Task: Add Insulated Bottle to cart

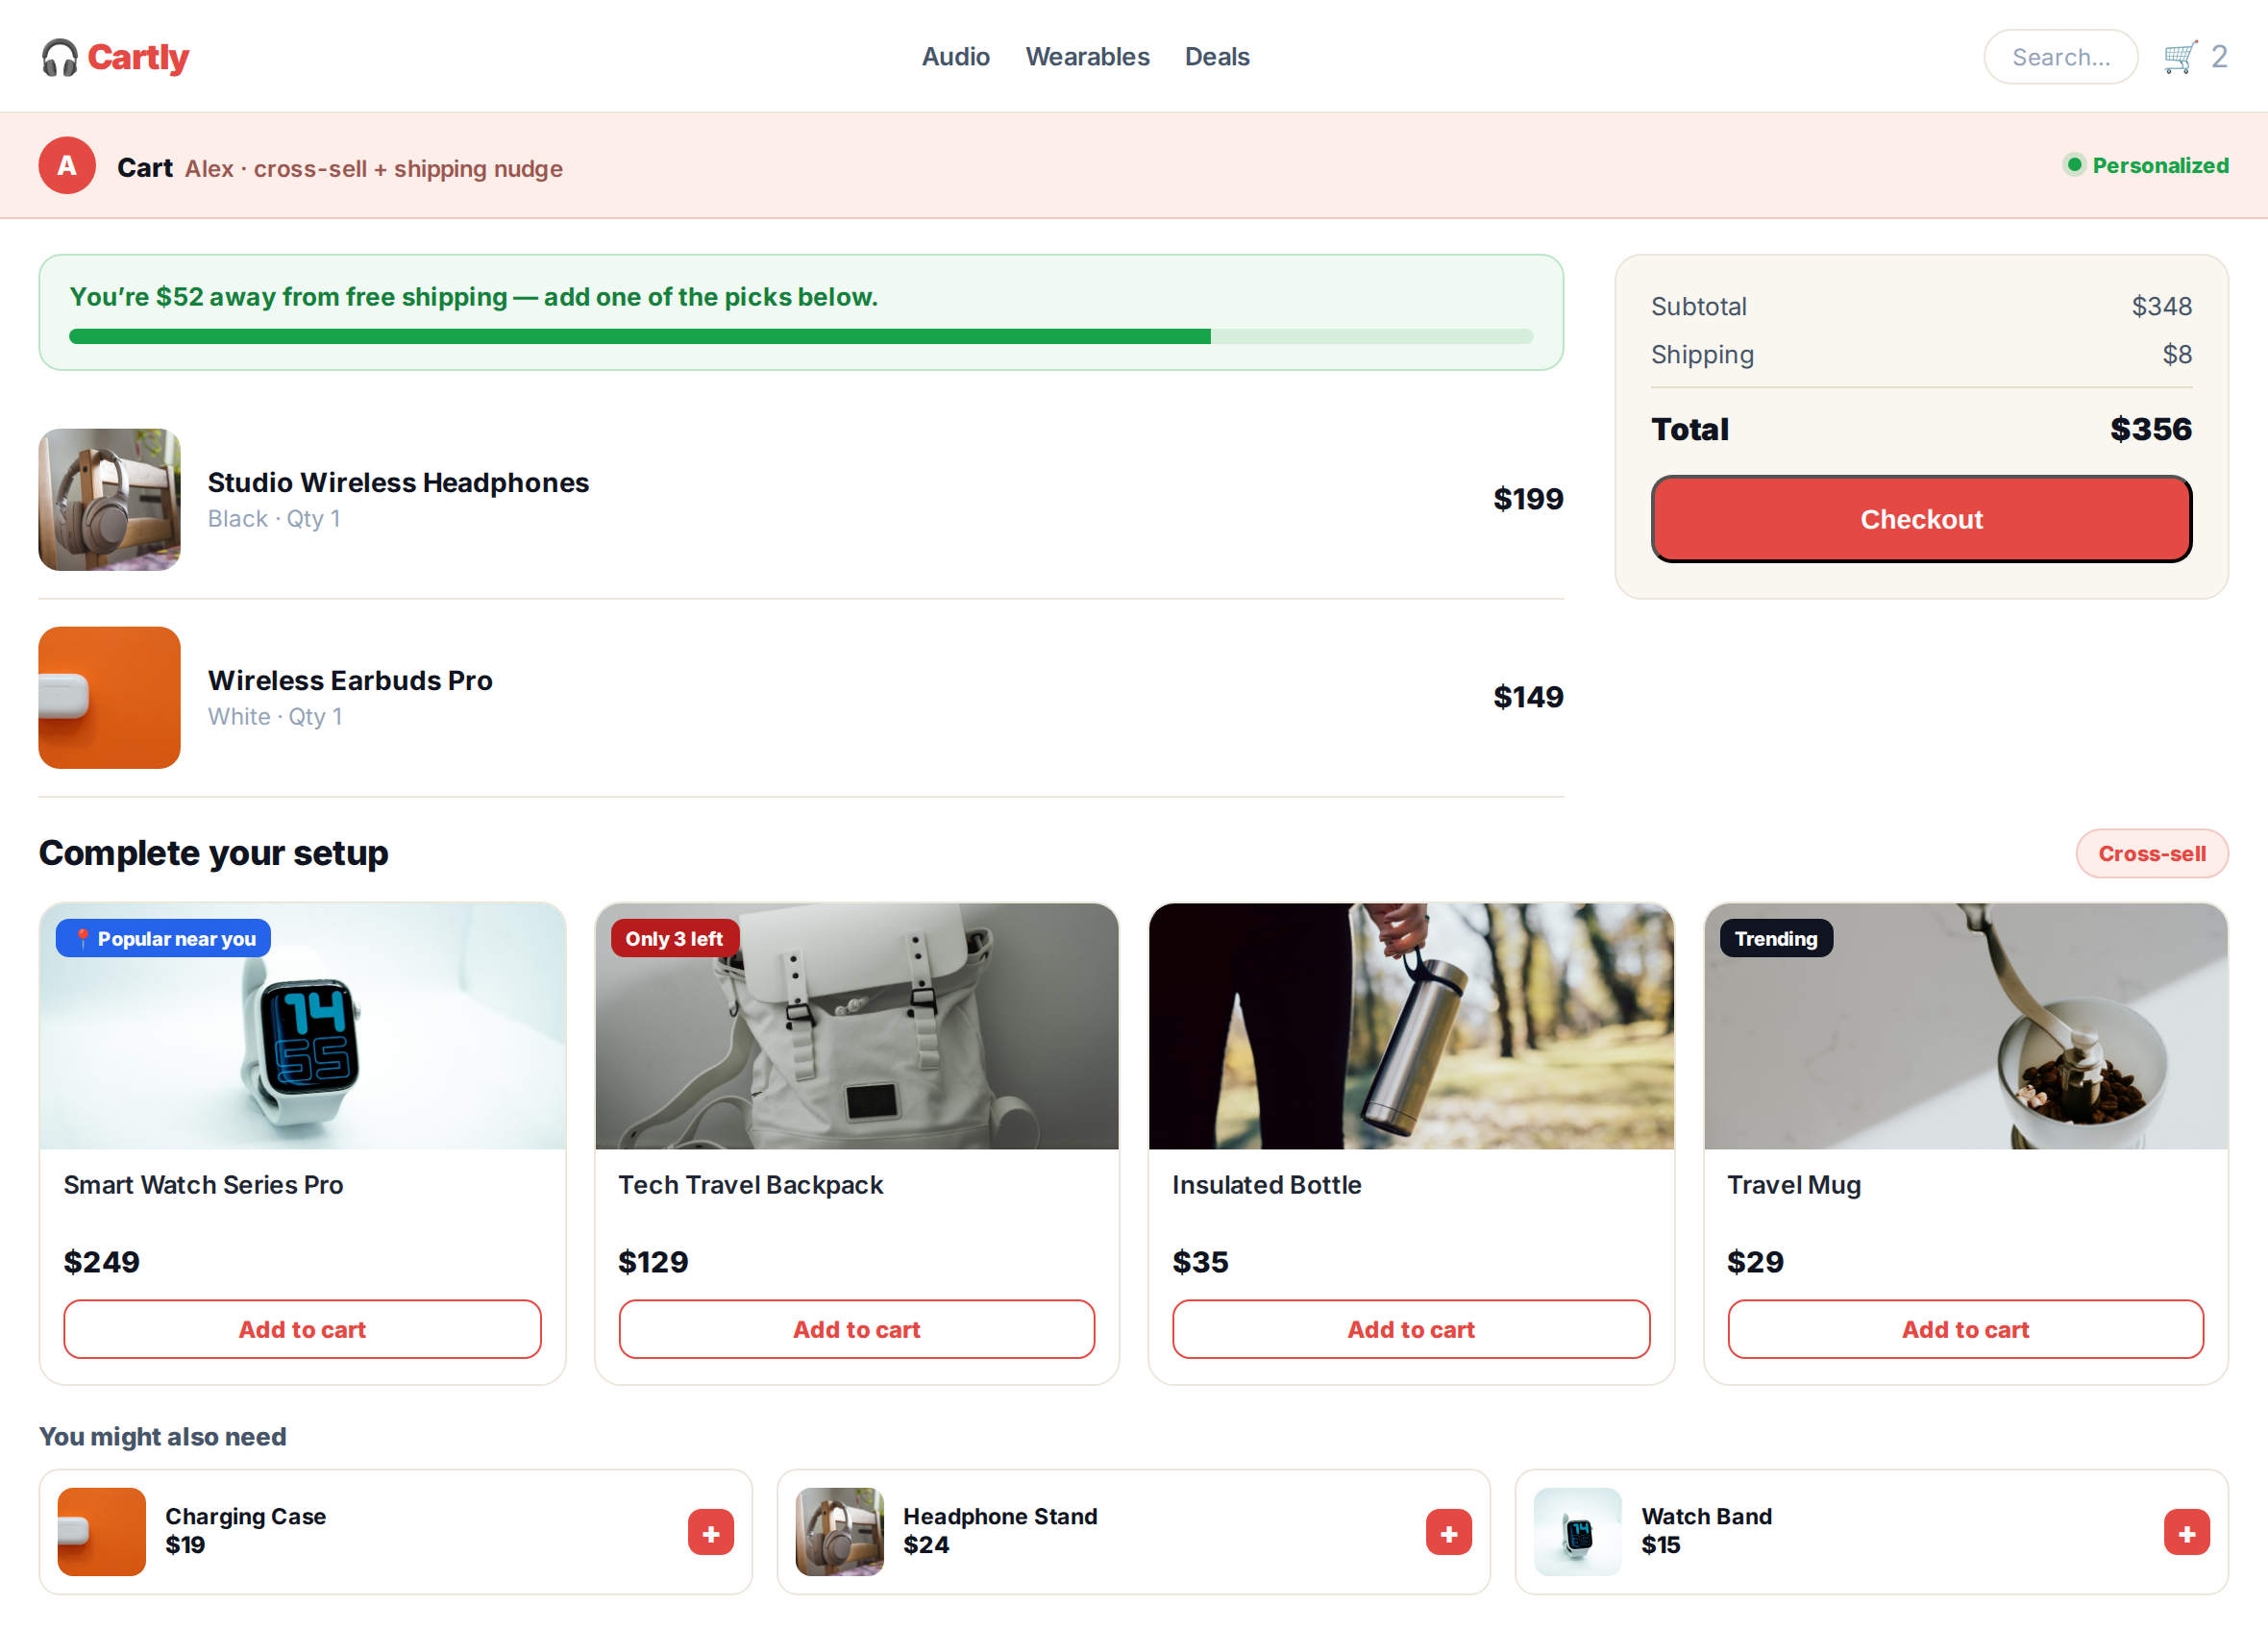Action: 1411,1329
